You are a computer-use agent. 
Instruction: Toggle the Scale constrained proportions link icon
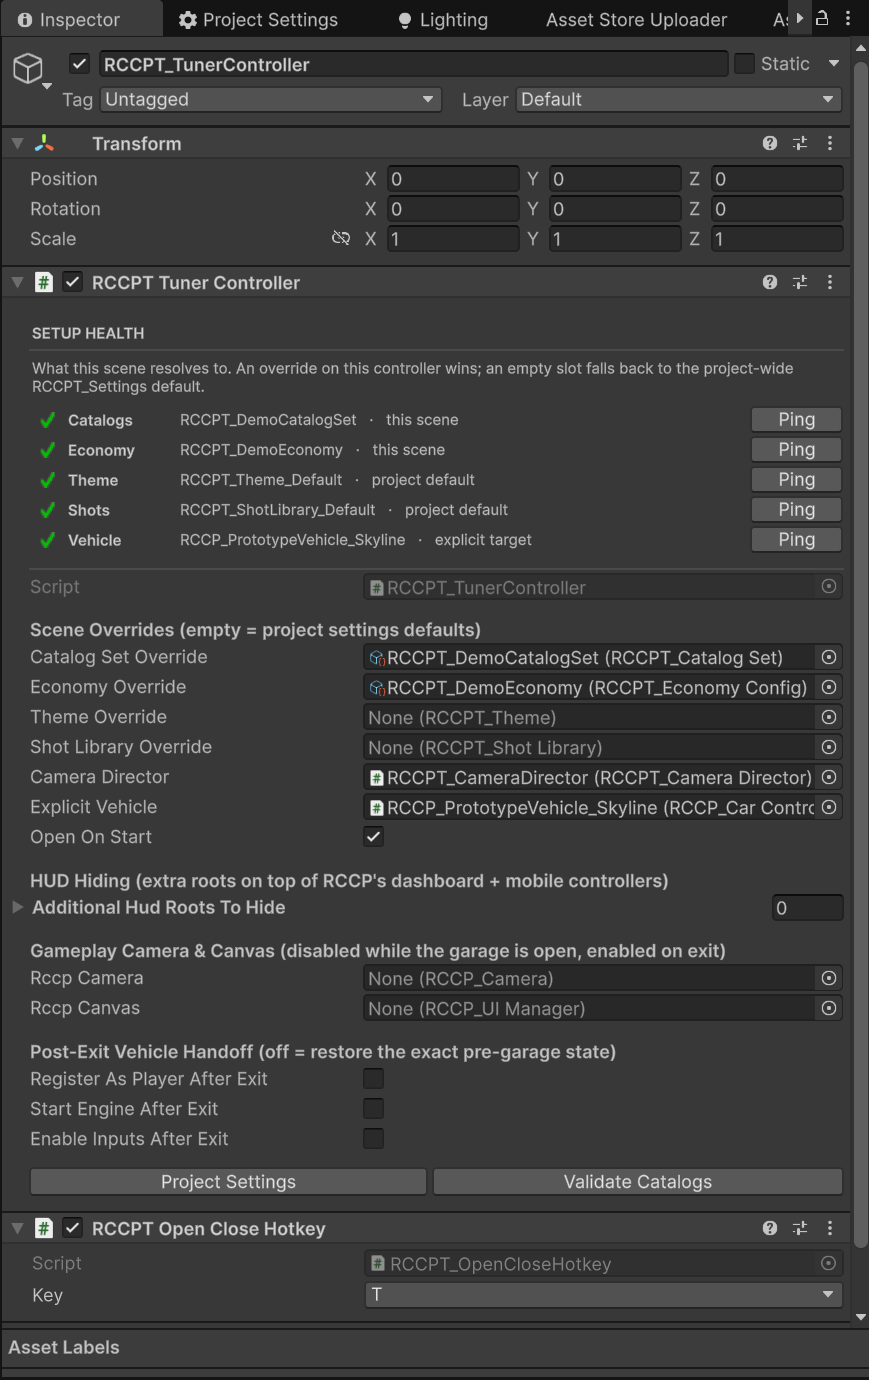341,238
